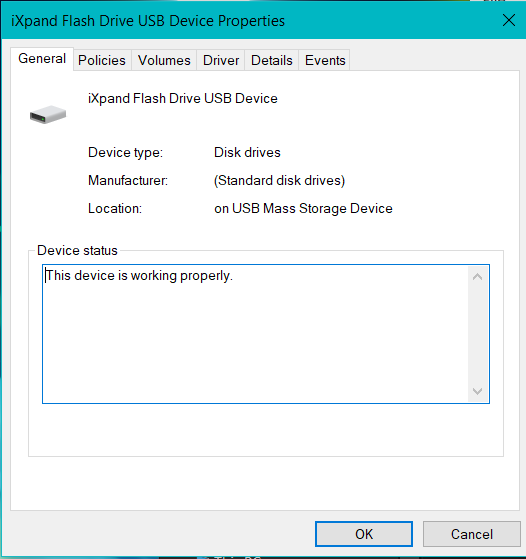This screenshot has height=559, width=526.
Task: Click the dialog title bar text
Action: point(148,21)
